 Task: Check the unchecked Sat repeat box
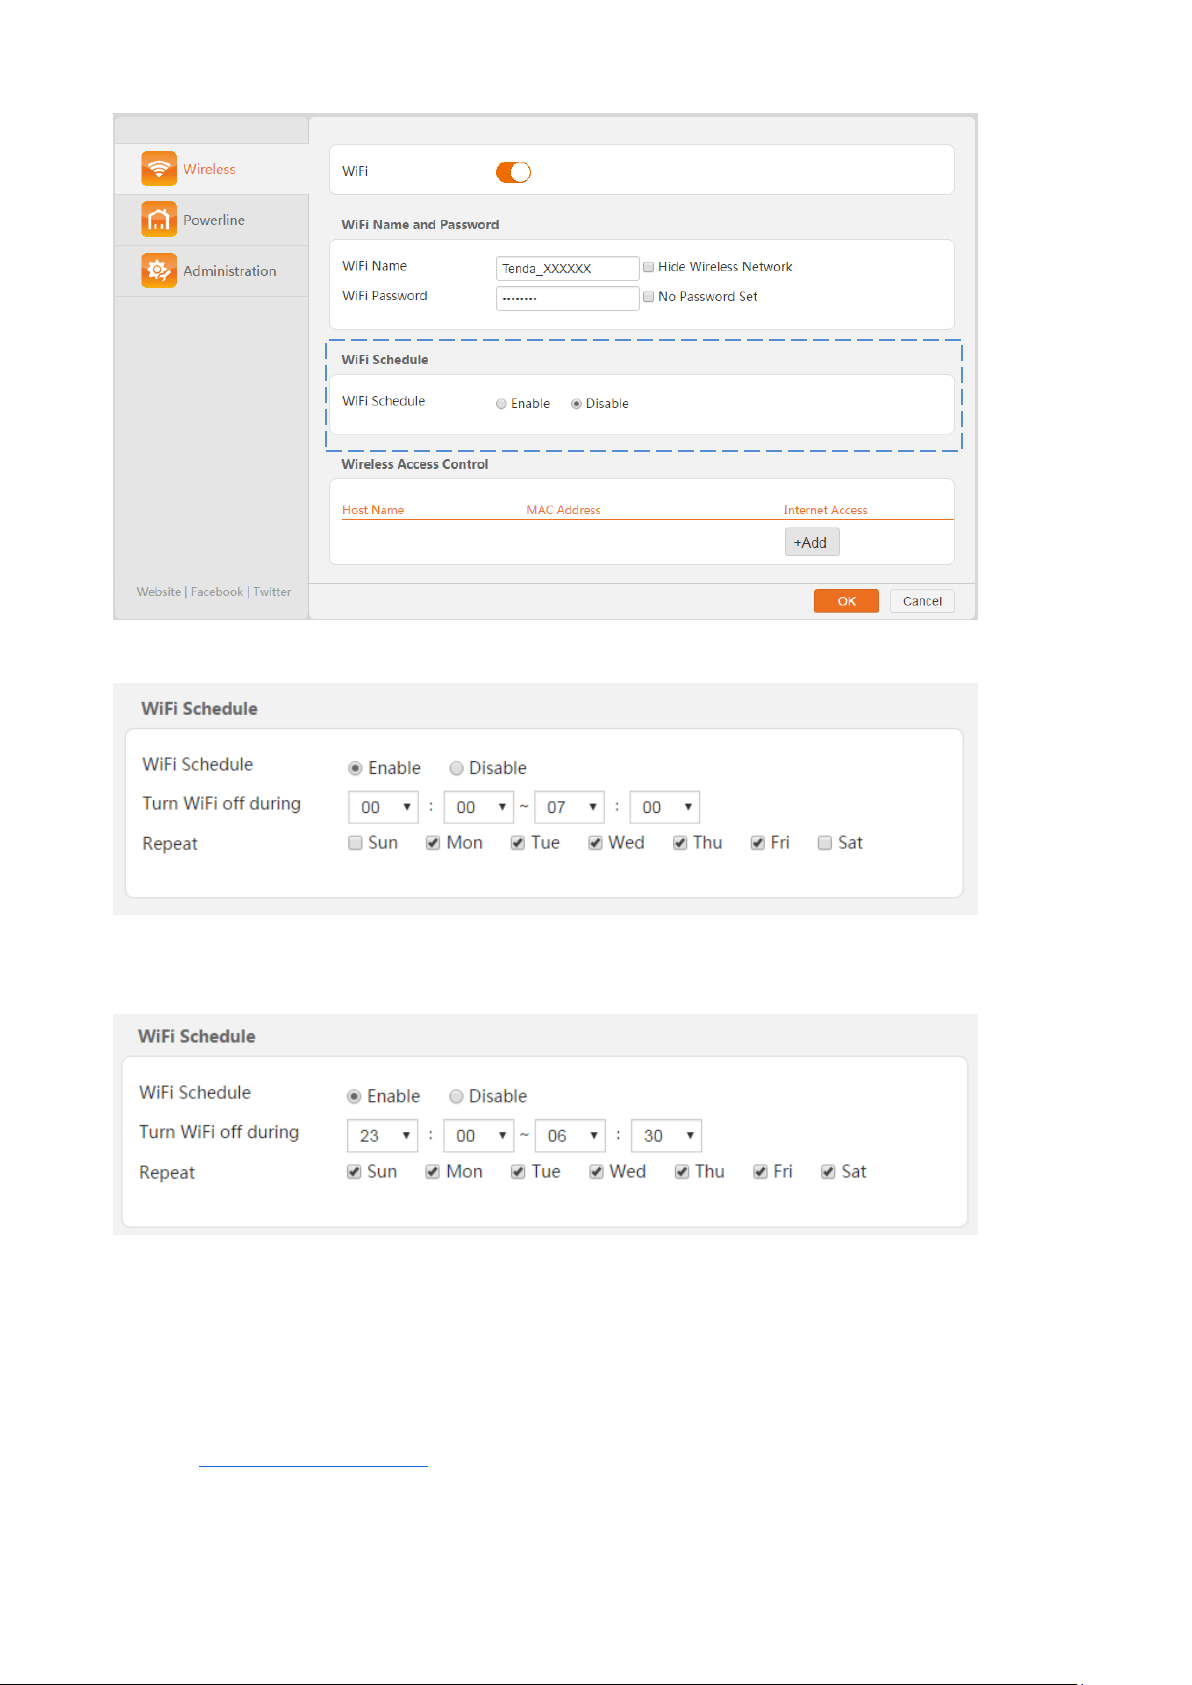tap(825, 843)
